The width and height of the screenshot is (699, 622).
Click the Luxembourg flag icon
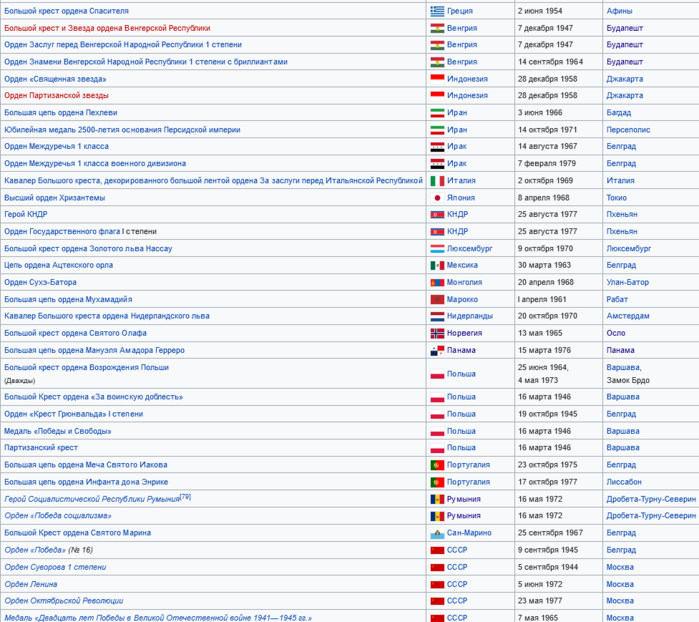coord(437,249)
